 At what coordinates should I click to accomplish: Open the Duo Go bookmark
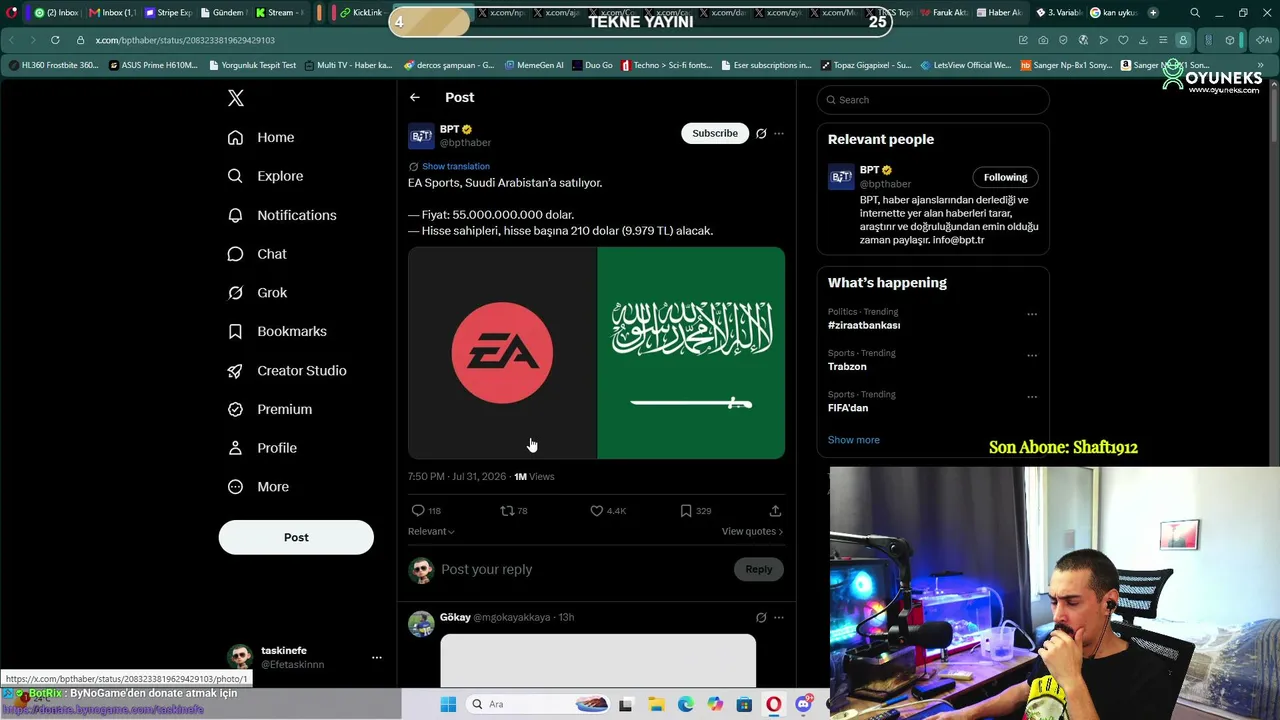point(593,65)
